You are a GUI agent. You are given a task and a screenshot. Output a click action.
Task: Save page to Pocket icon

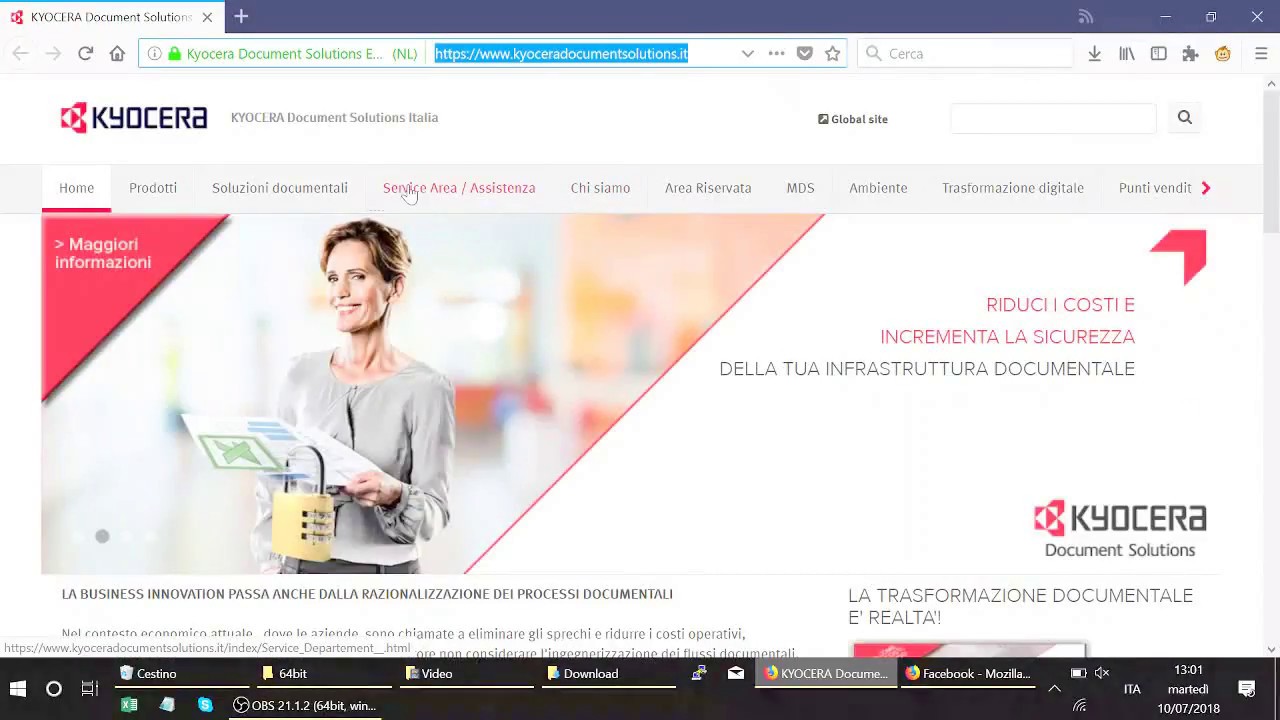coord(805,54)
